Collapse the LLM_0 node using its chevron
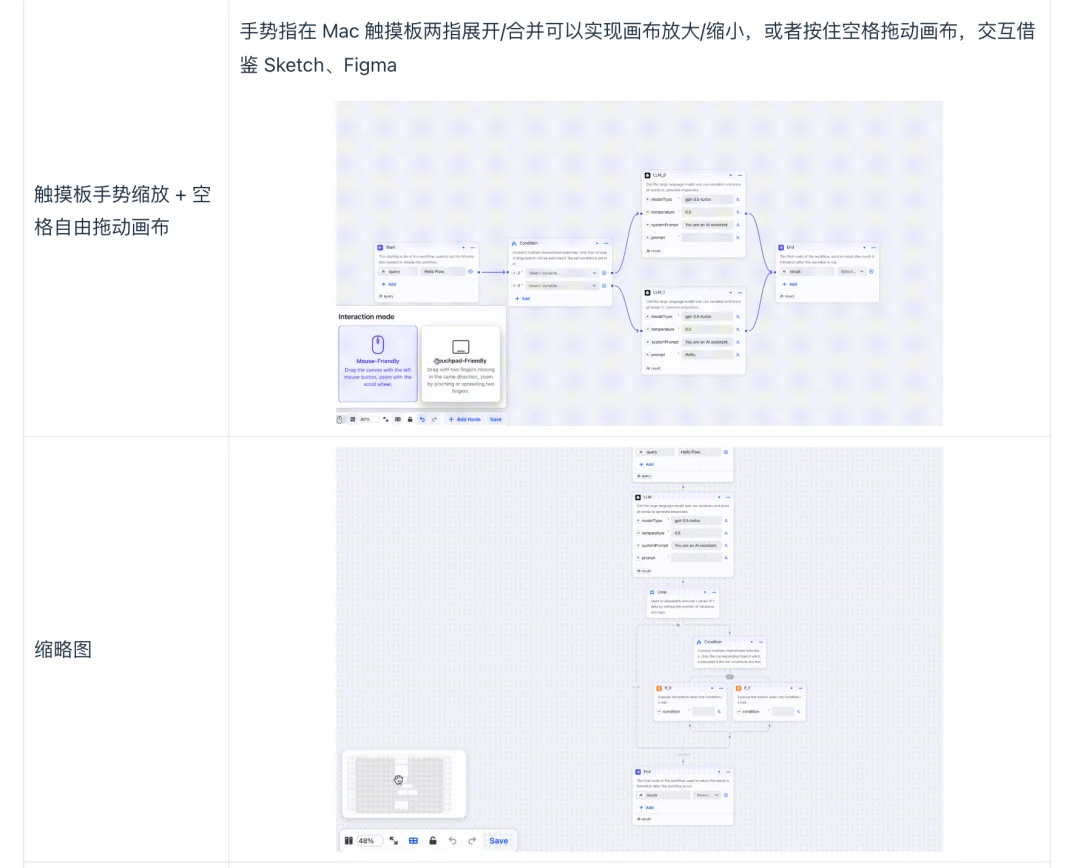Image resolution: width=1080 pixels, height=868 pixels. point(731,175)
